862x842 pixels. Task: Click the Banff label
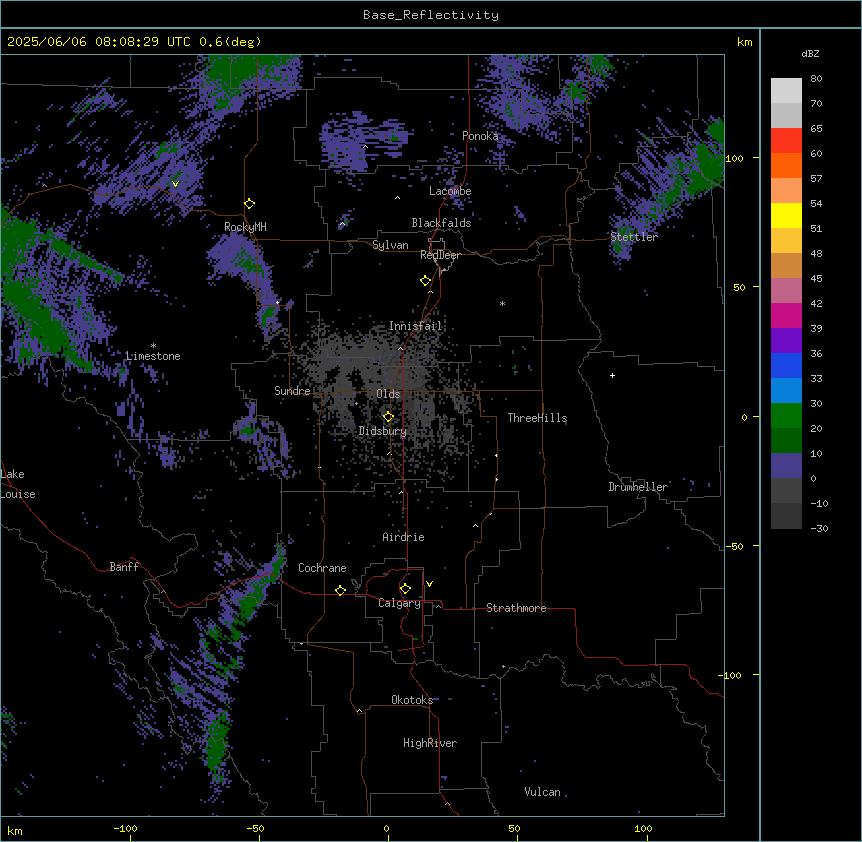tap(124, 567)
